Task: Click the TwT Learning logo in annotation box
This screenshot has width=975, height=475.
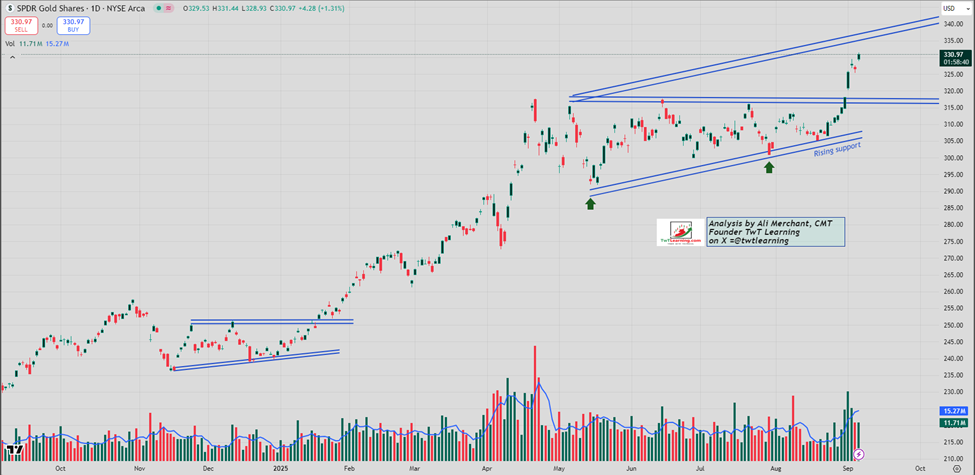Action: coord(680,233)
